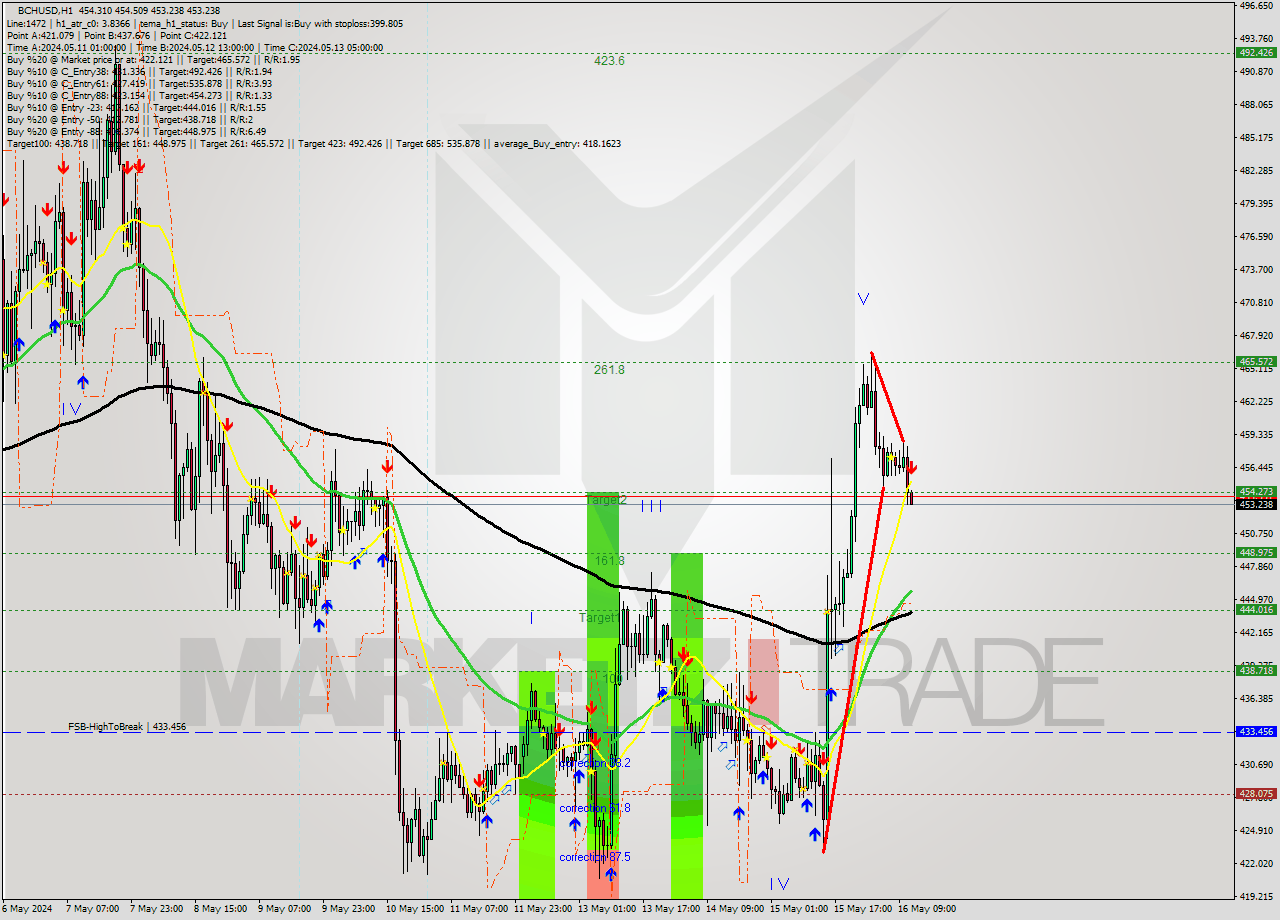Click the 419.235 price axis value

point(1255,897)
